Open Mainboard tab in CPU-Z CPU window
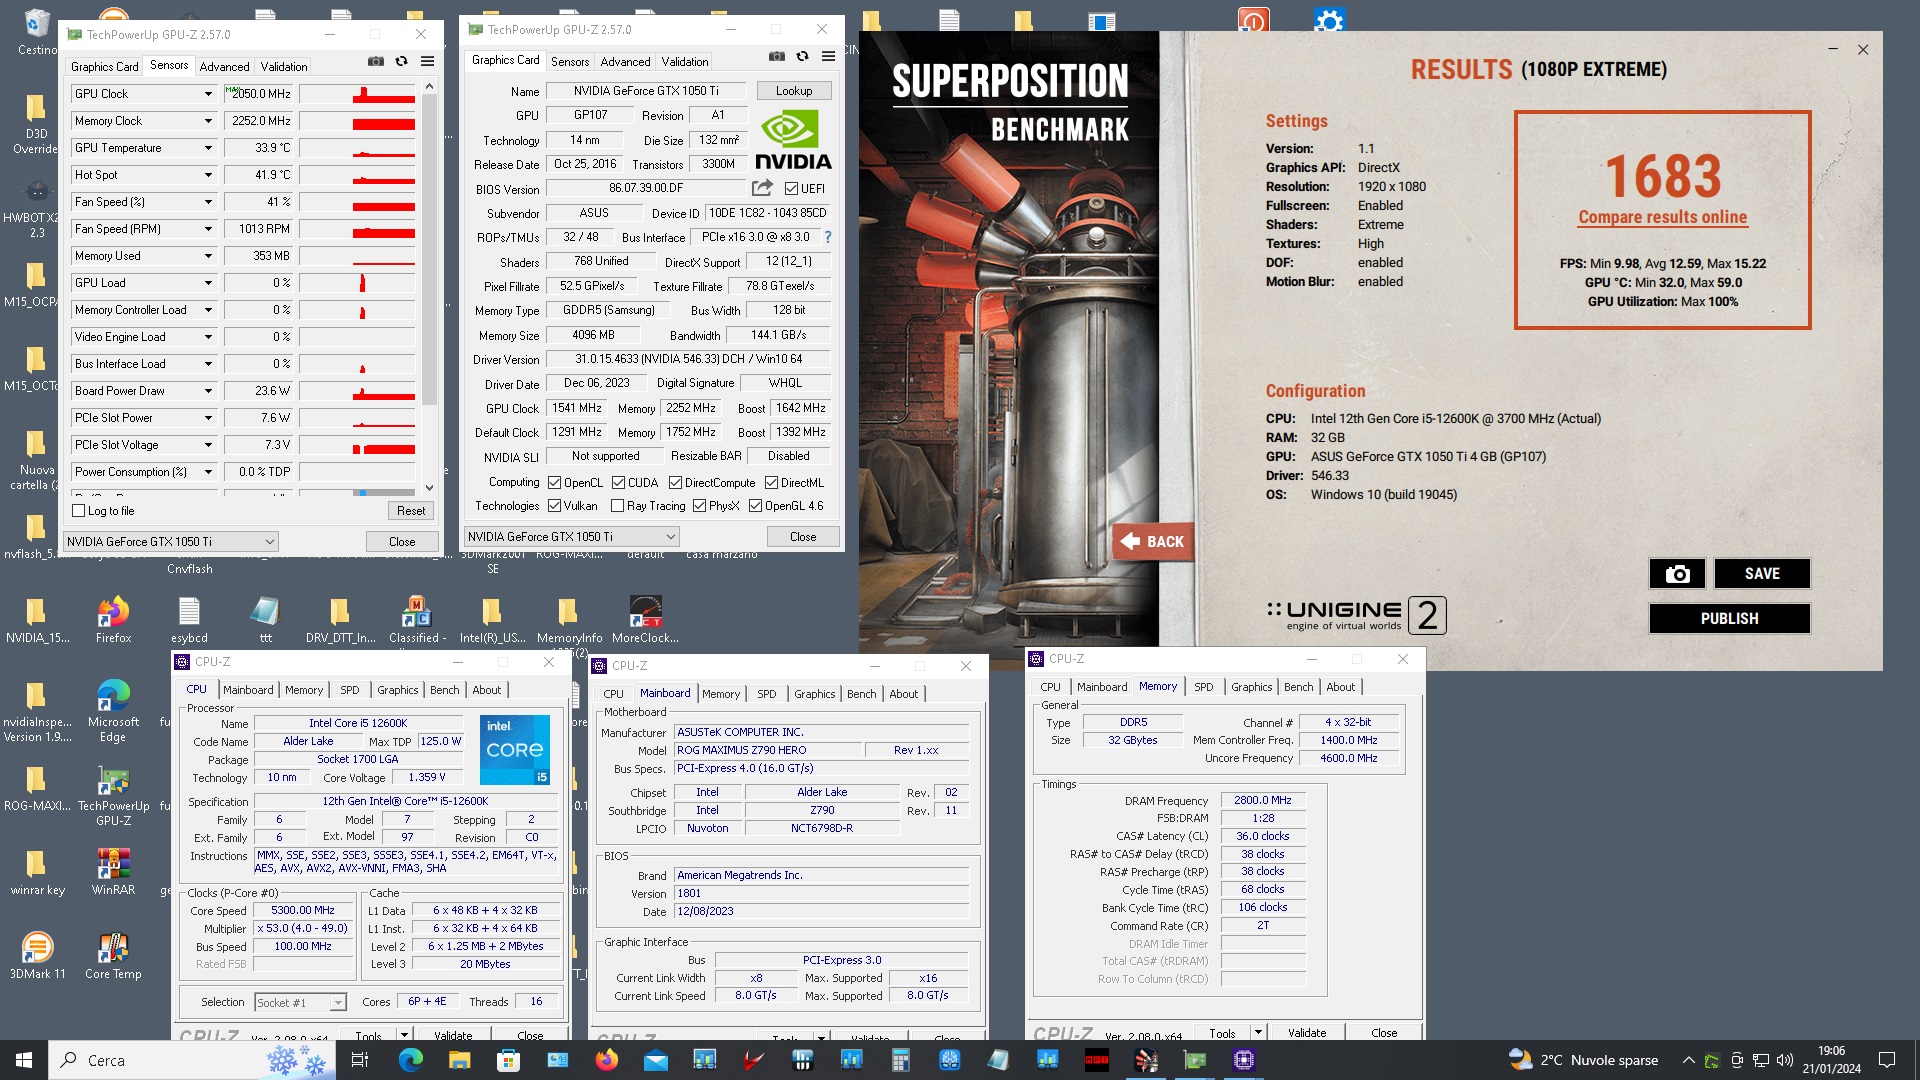This screenshot has height=1080, width=1920. [x=248, y=690]
